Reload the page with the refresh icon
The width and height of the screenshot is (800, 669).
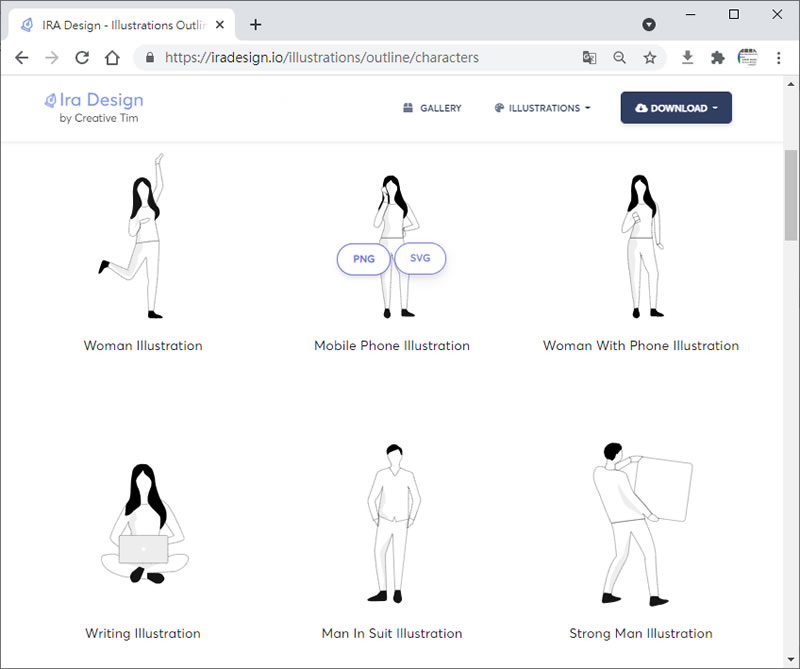click(x=82, y=58)
